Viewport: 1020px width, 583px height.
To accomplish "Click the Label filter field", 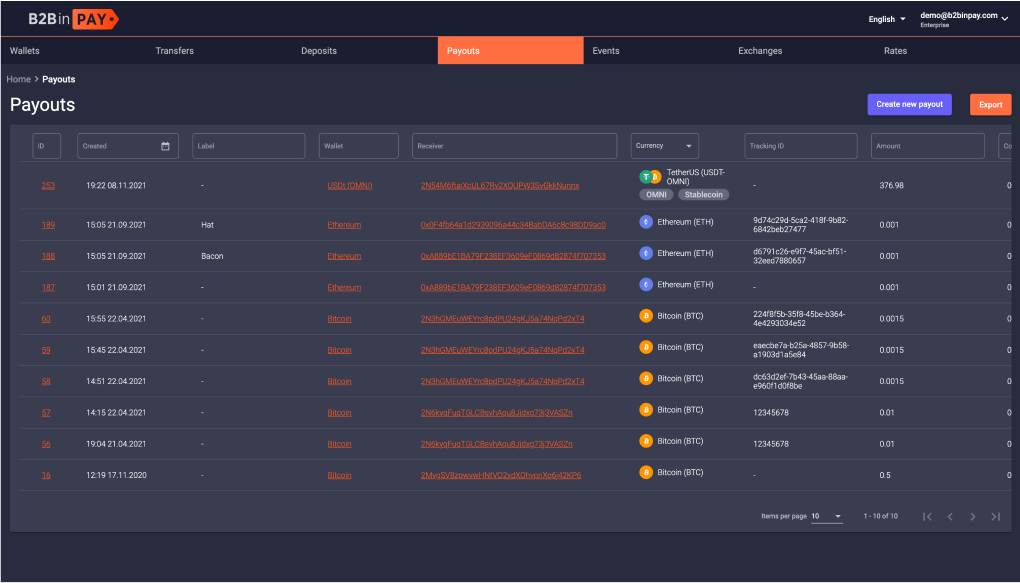I will click(x=248, y=146).
